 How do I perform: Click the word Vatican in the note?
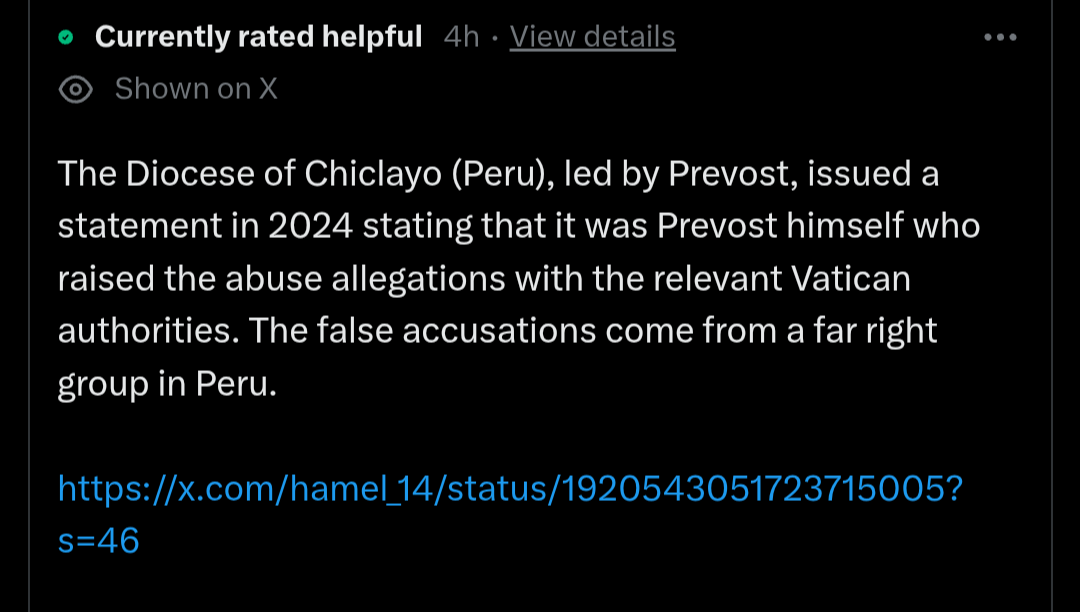coord(851,278)
